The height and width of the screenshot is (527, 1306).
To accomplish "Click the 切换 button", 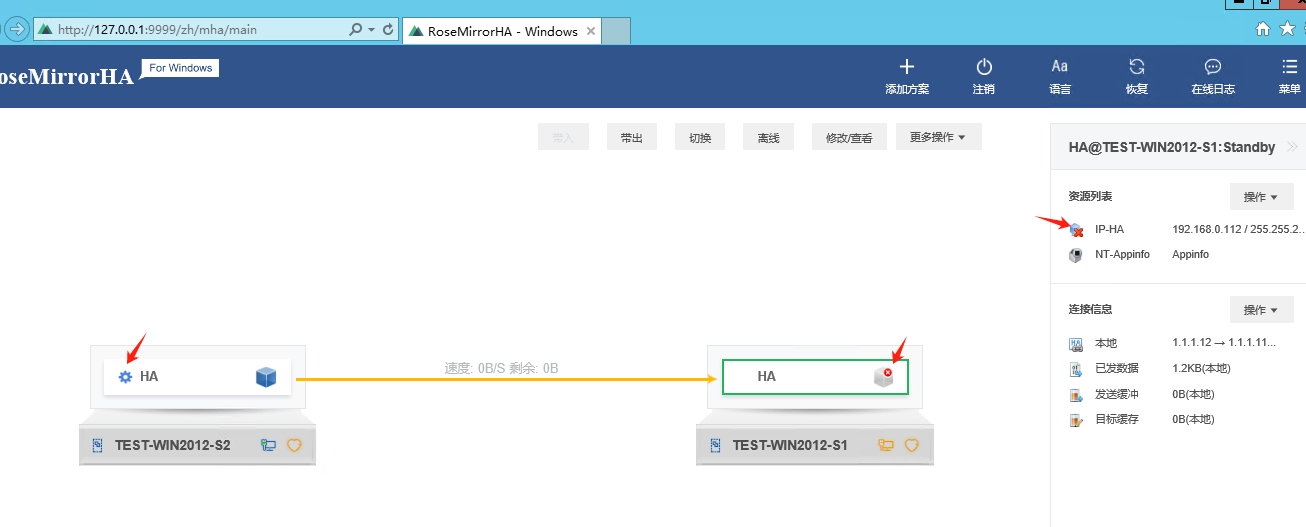I will (x=700, y=137).
